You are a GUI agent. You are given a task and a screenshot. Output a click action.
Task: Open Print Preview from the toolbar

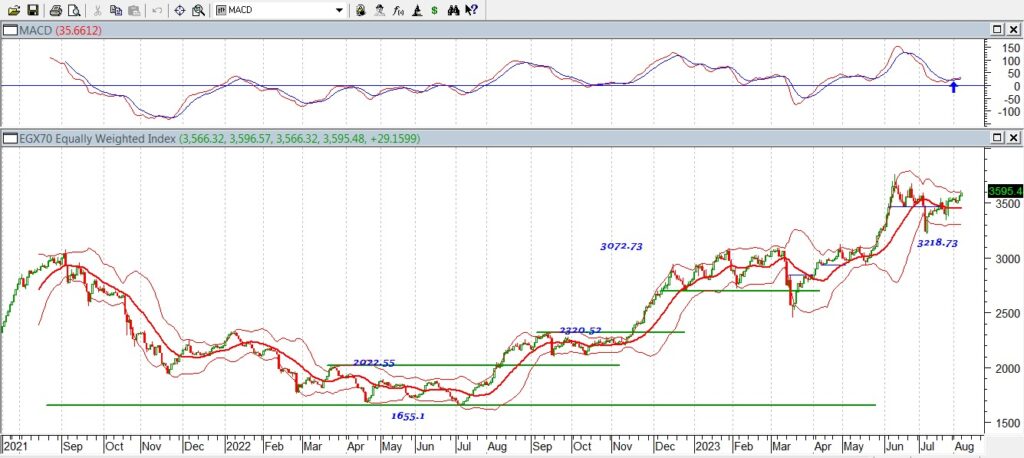(x=73, y=10)
